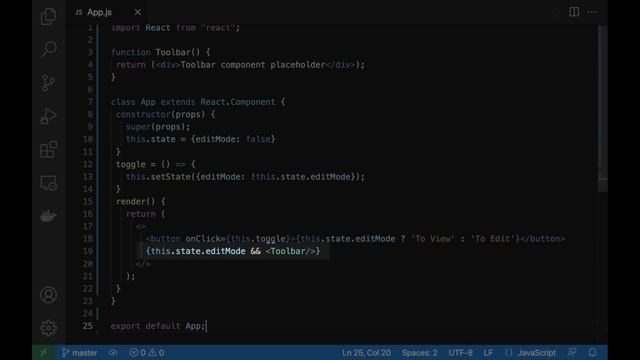
Task: Open notifications bell in status bar
Action: (x=592, y=353)
